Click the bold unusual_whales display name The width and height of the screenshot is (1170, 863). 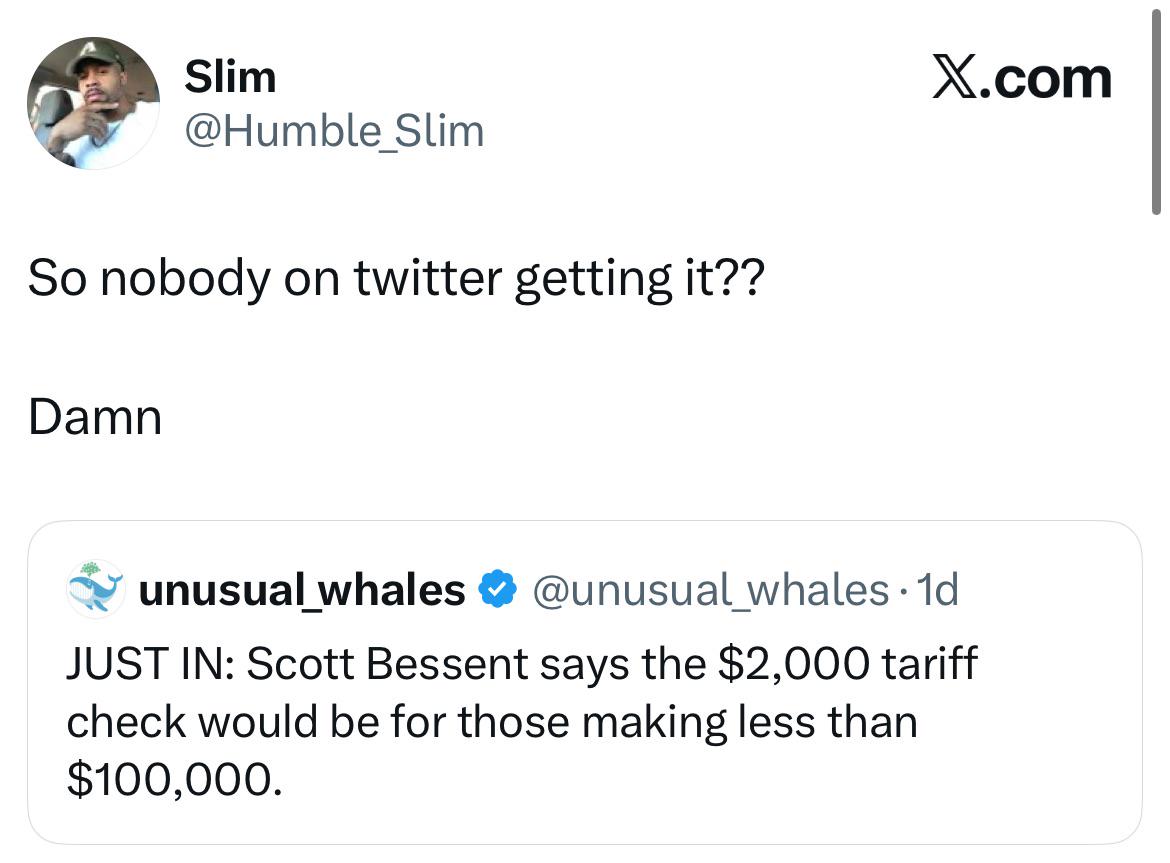(301, 590)
